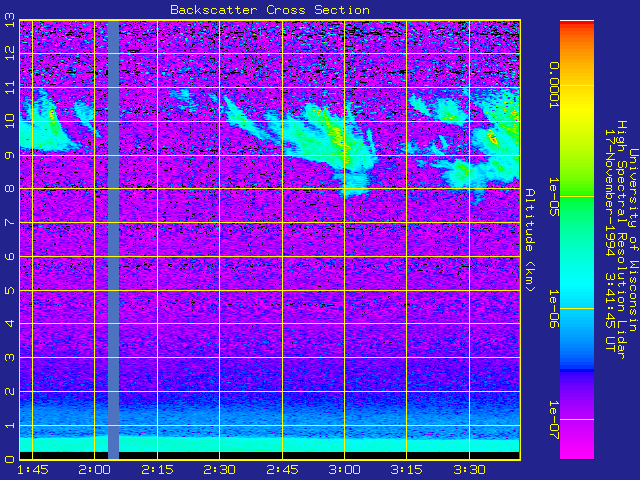Image resolution: width=640 pixels, height=480 pixels.
Task: Select altitude tick label 9
Action: pos(10,155)
